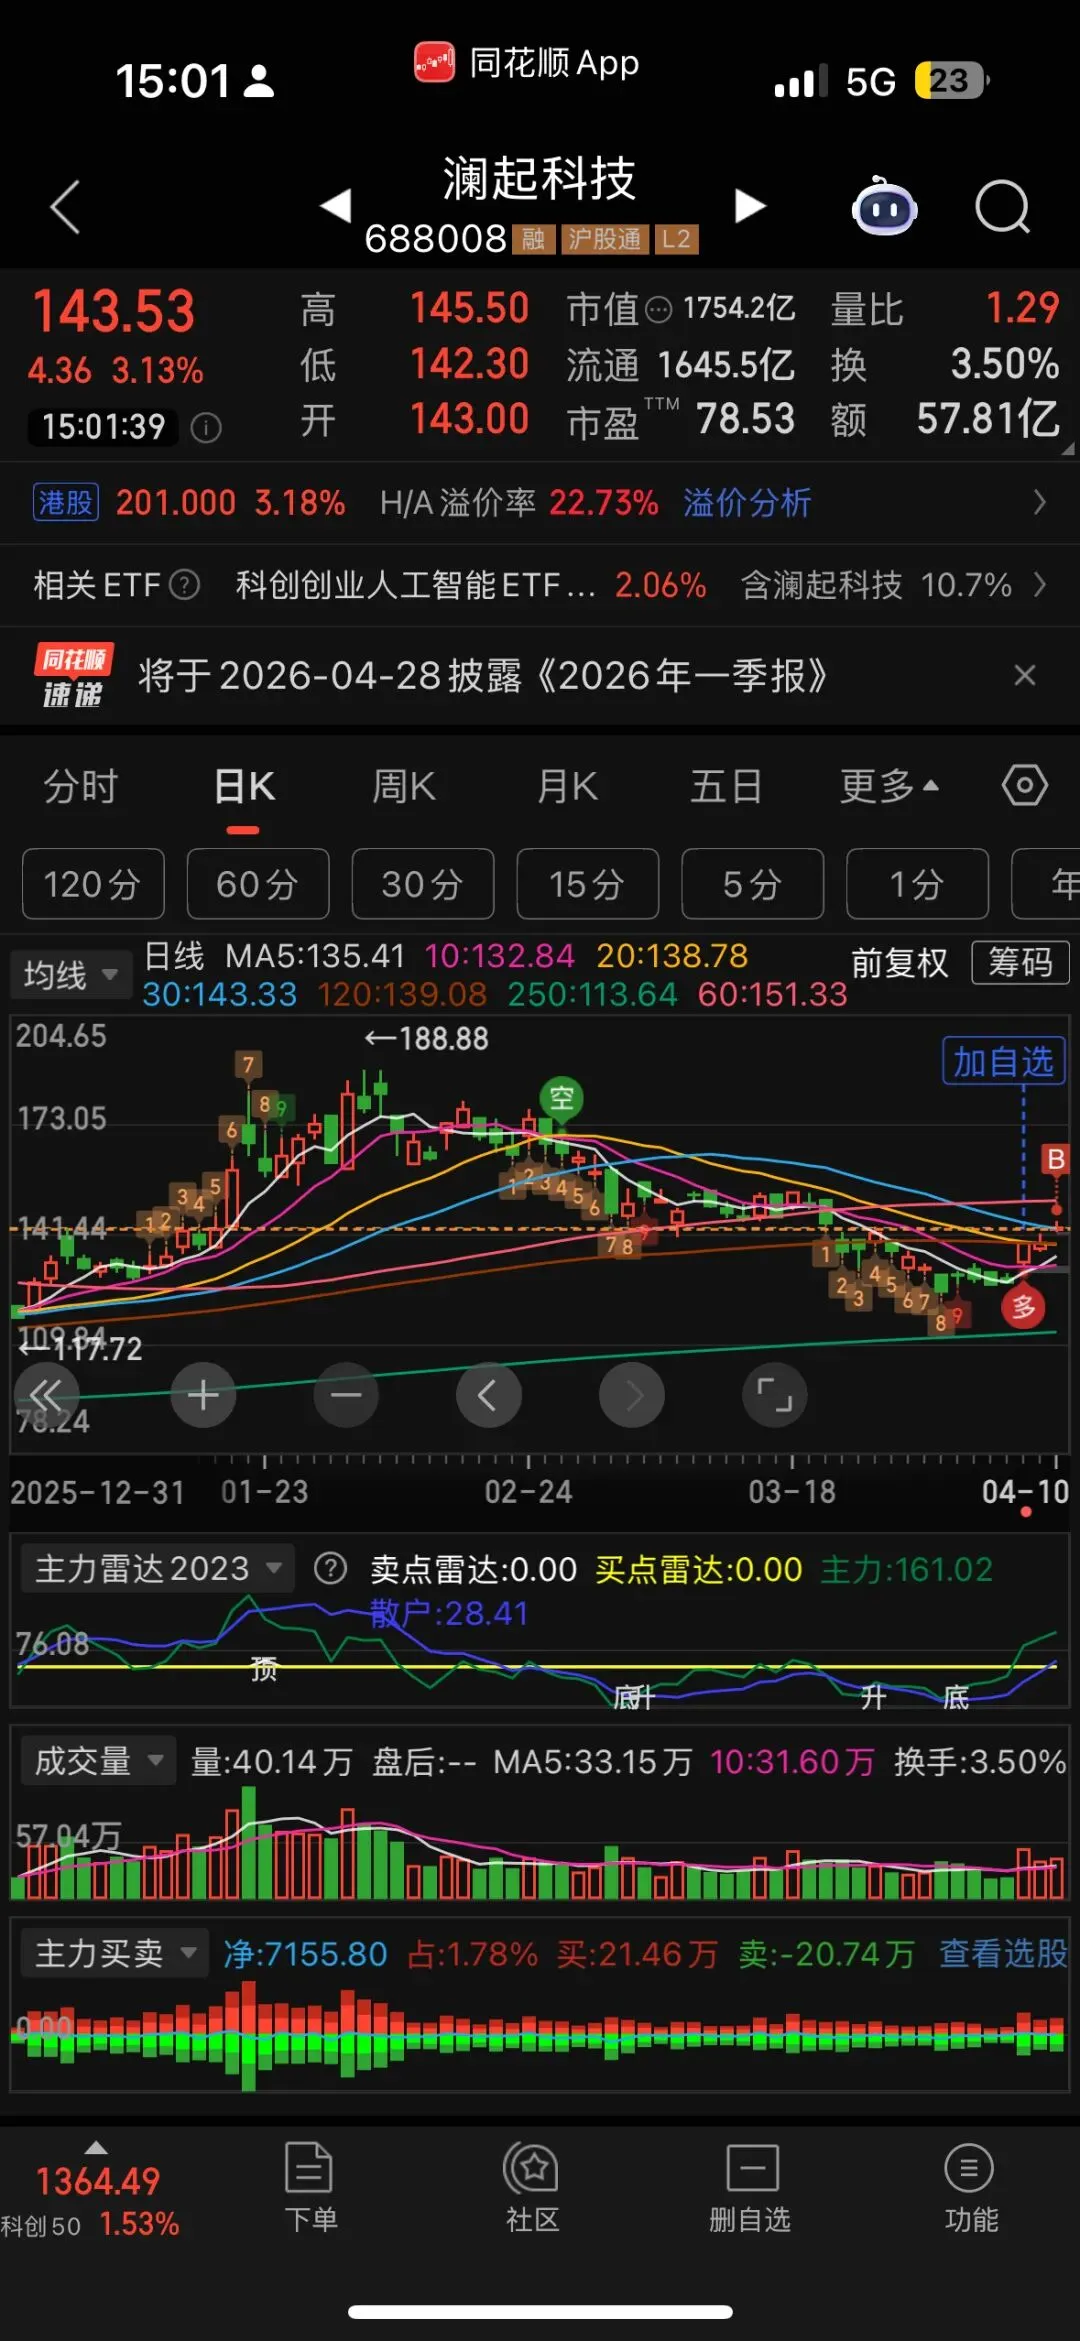Select the 月K tab
Viewport: 1080px width, 2341px height.
567,786
